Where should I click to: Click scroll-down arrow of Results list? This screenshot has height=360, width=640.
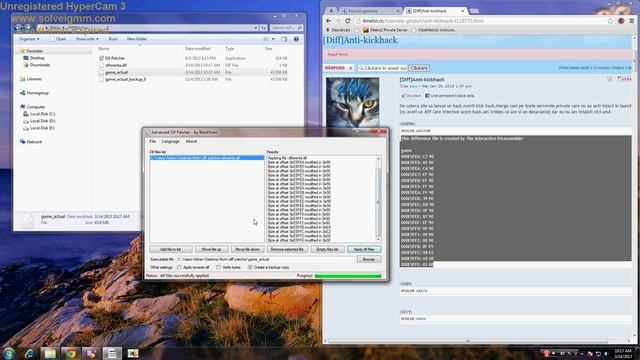tap(378, 239)
